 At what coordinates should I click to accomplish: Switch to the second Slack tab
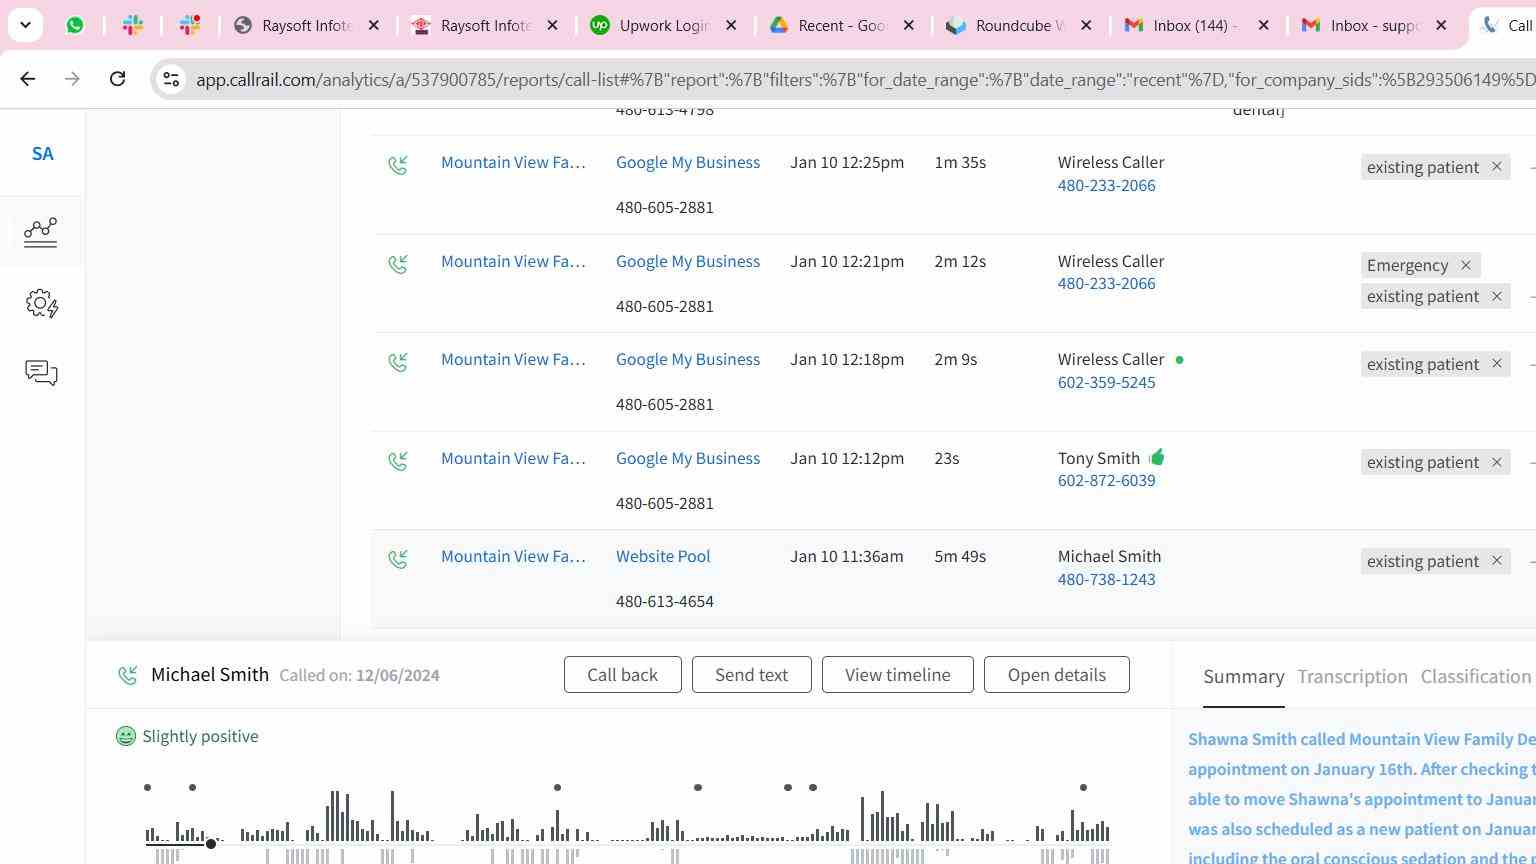point(190,25)
